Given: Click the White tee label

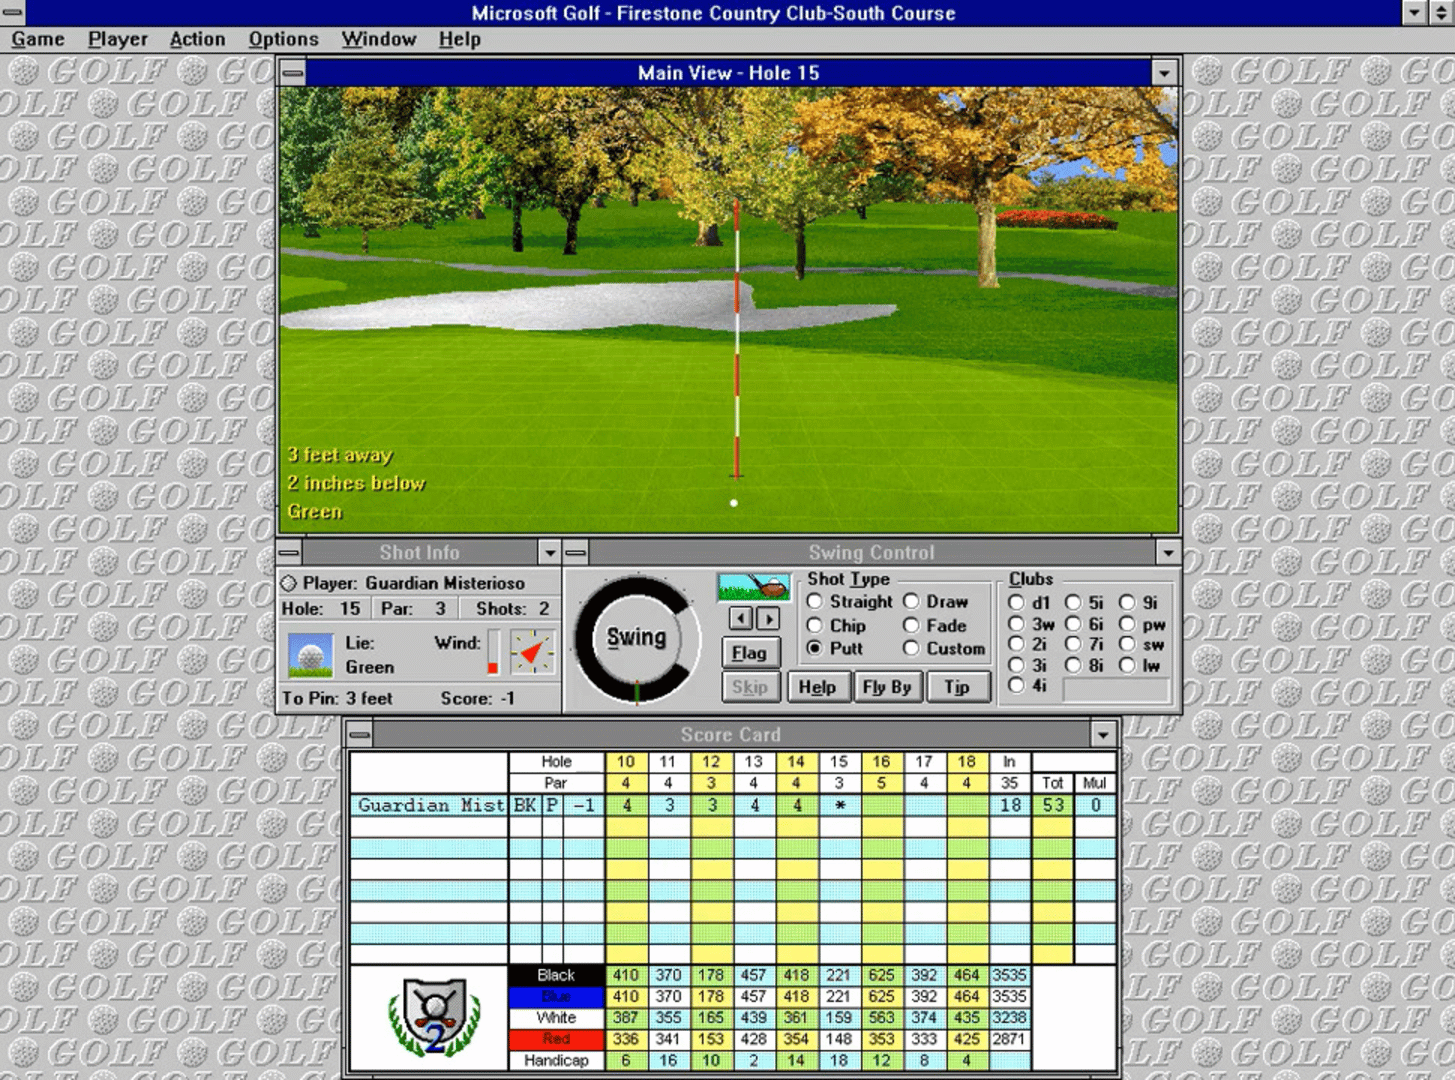Looking at the screenshot, I should (556, 1017).
